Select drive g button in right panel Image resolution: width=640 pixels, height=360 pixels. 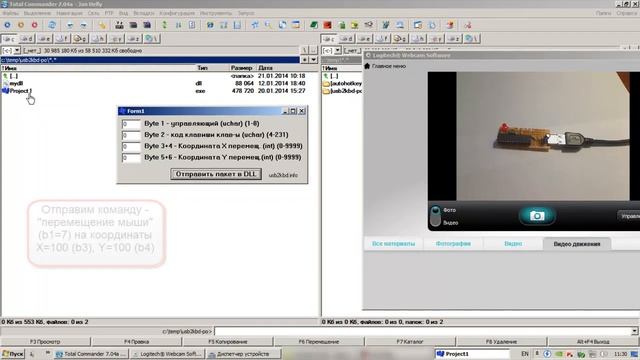[400, 39]
